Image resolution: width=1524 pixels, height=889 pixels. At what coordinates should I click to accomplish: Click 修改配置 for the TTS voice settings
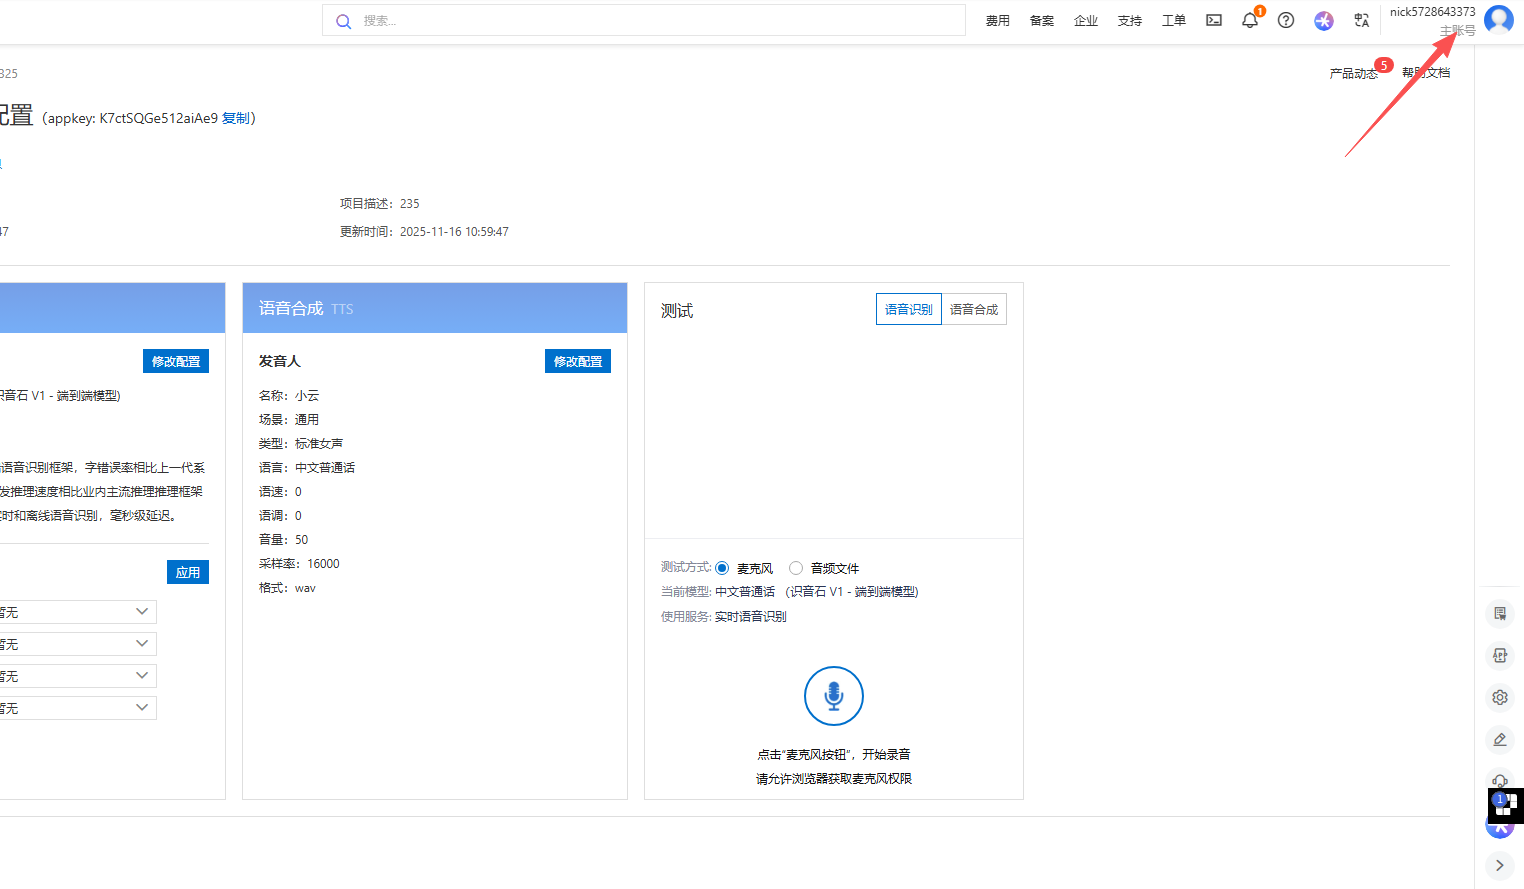(577, 361)
